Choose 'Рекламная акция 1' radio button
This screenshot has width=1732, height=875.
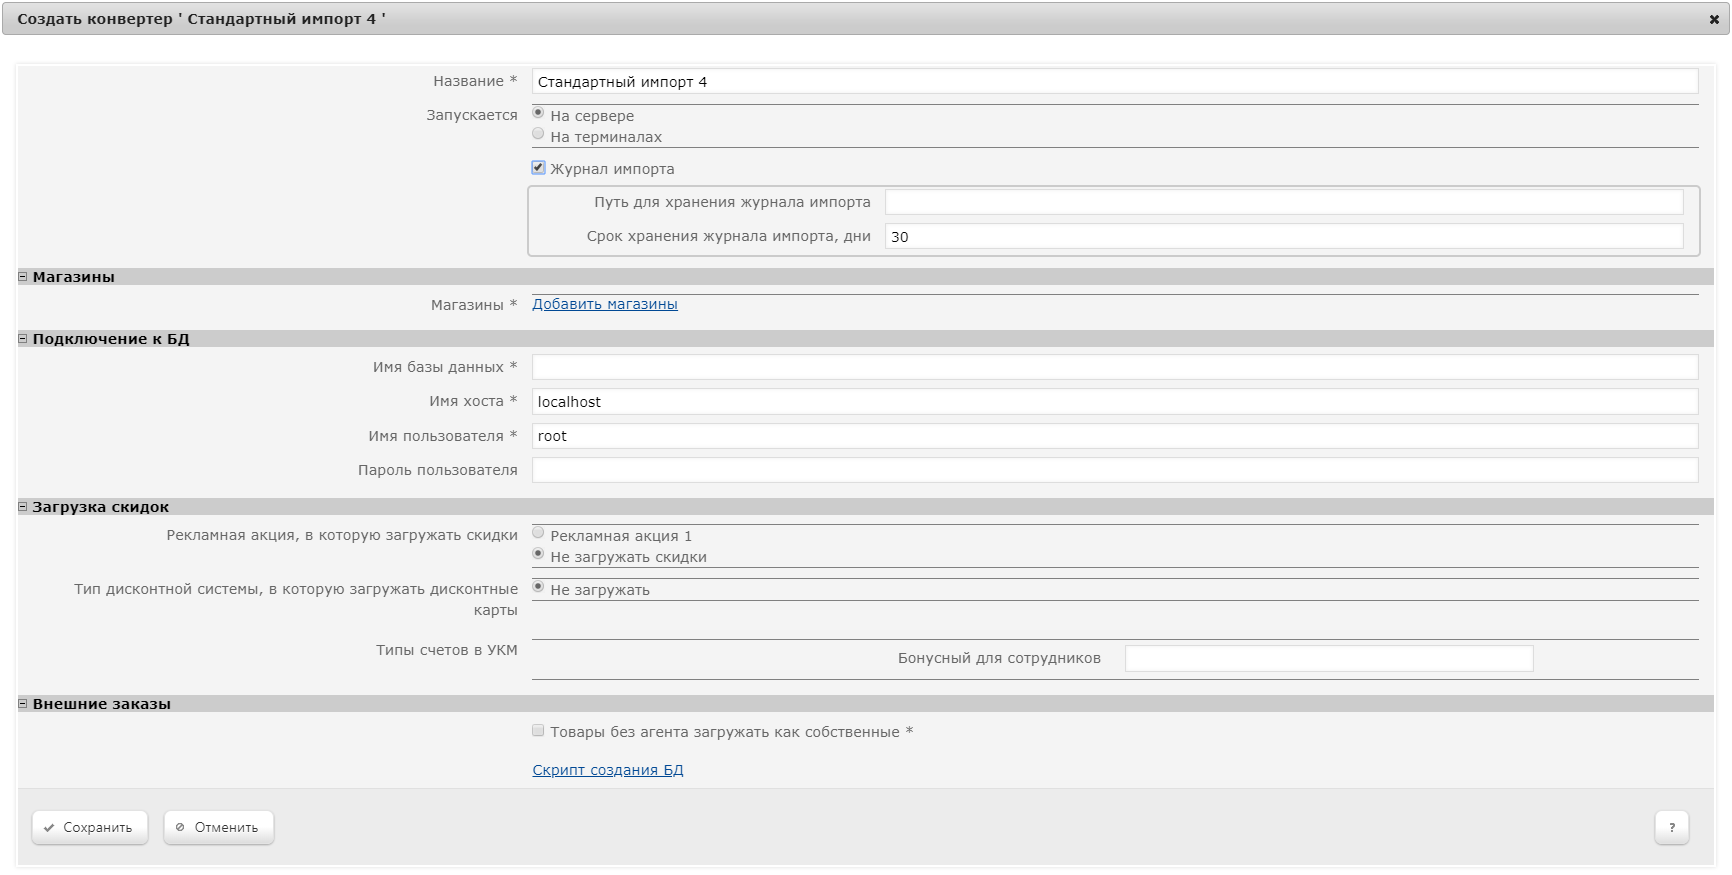538,533
